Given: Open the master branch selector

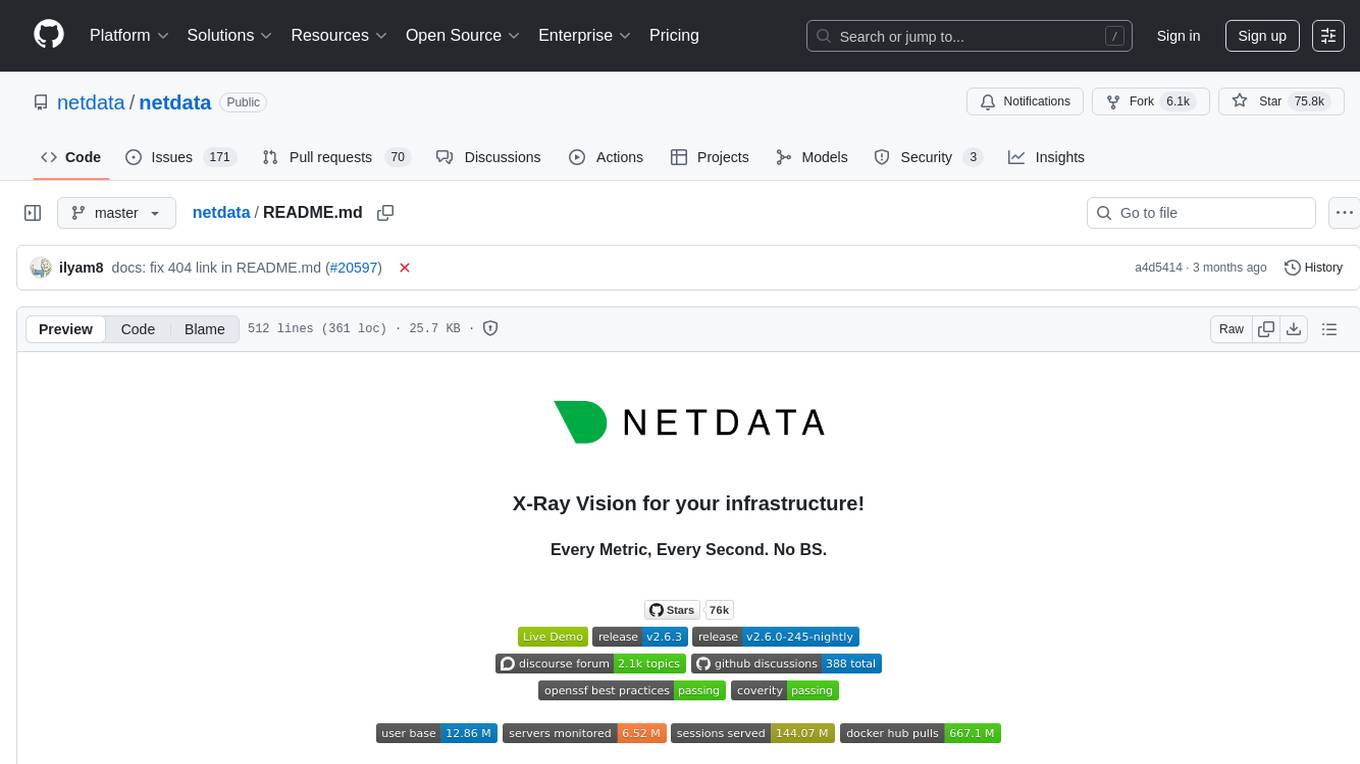Looking at the screenshot, I should click(x=116, y=213).
